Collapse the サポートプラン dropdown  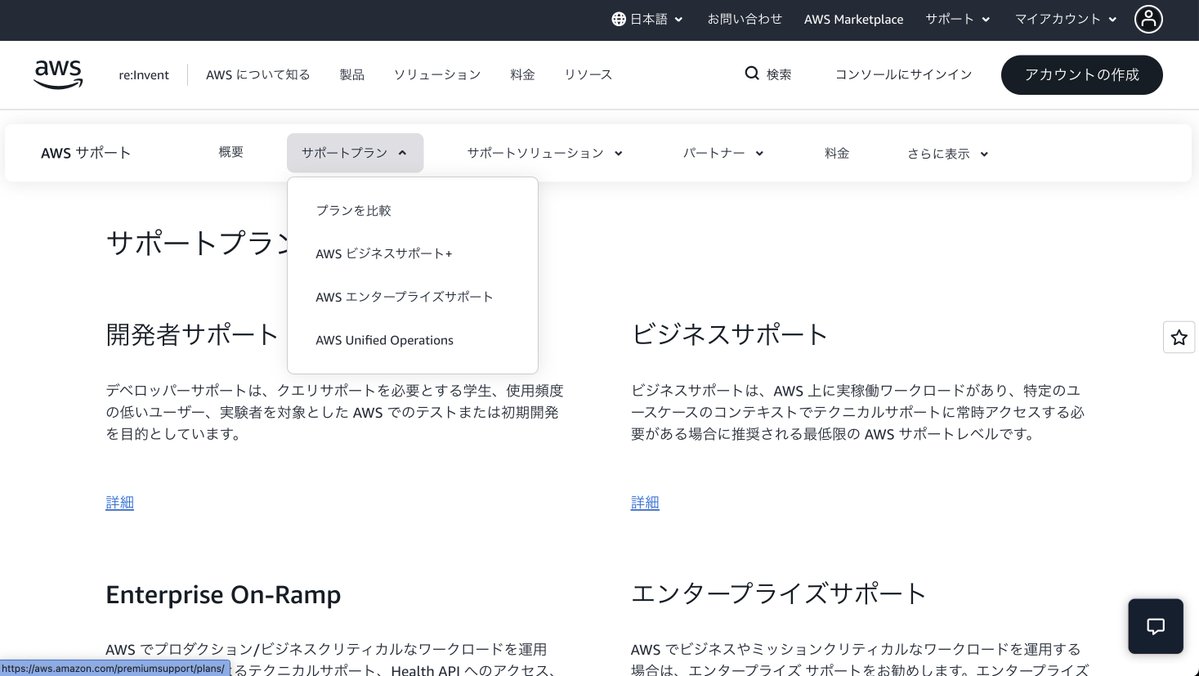(x=355, y=153)
